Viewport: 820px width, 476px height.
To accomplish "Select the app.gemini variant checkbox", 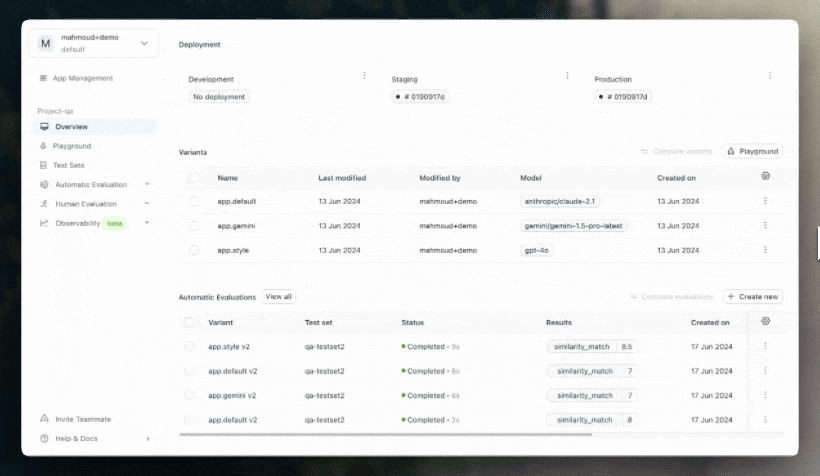I will tap(193, 225).
